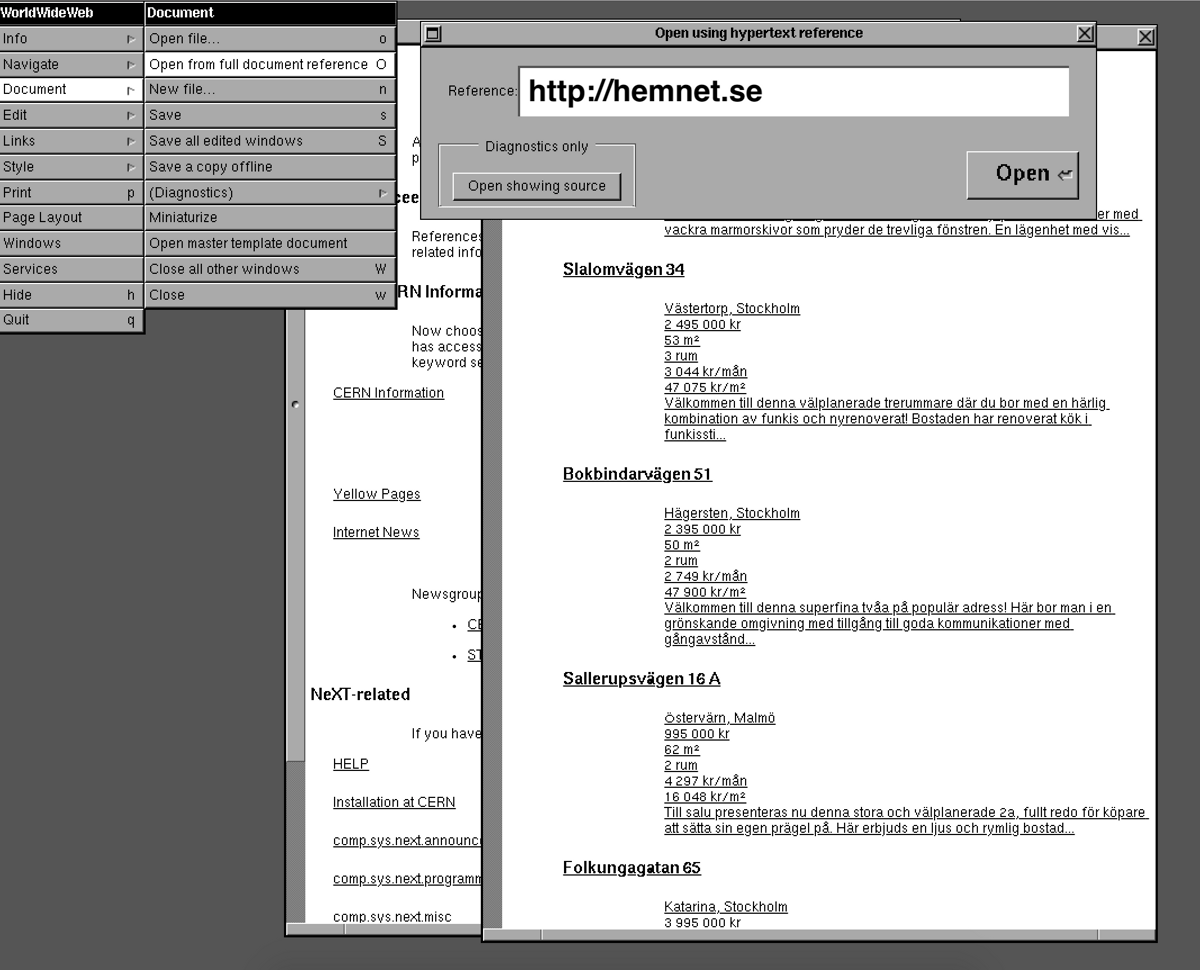Open the Yellow Pages link in back window
Viewport: 1200px width, 970px height.
tap(377, 495)
